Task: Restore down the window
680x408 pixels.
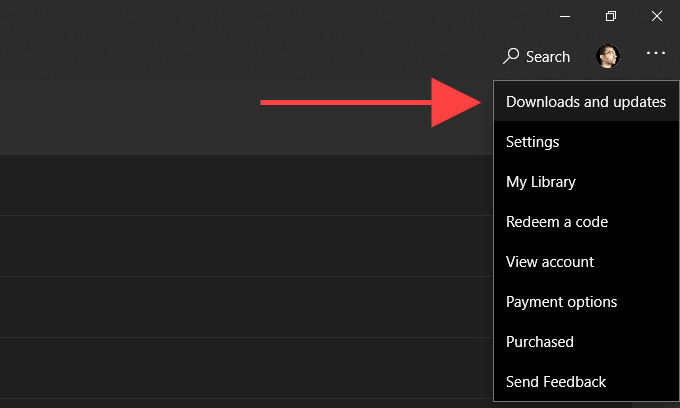Action: [610, 16]
